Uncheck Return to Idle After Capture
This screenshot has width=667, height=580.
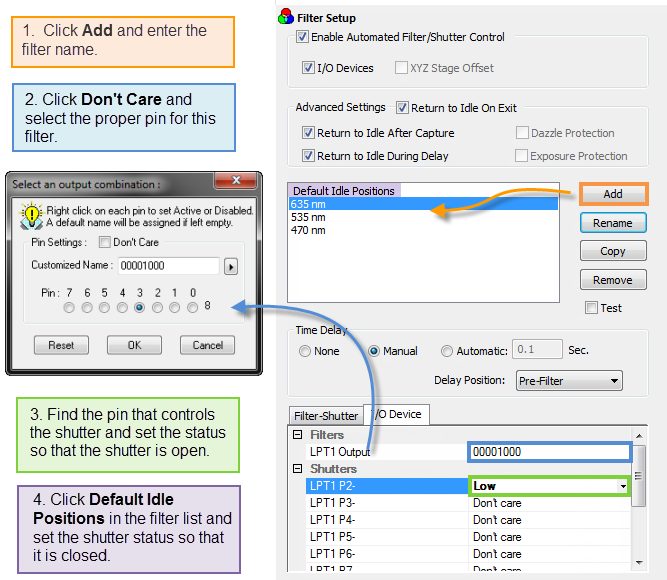click(x=309, y=133)
